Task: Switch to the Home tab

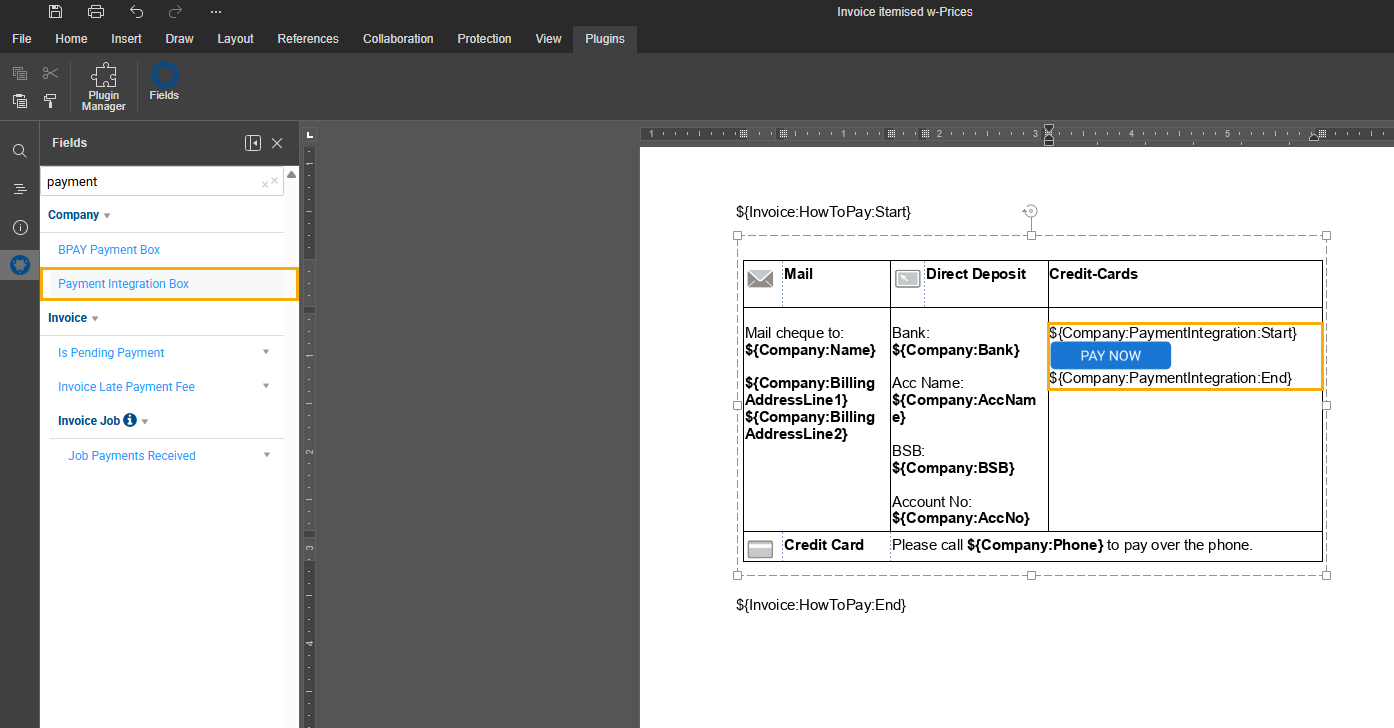Action: 71,38
